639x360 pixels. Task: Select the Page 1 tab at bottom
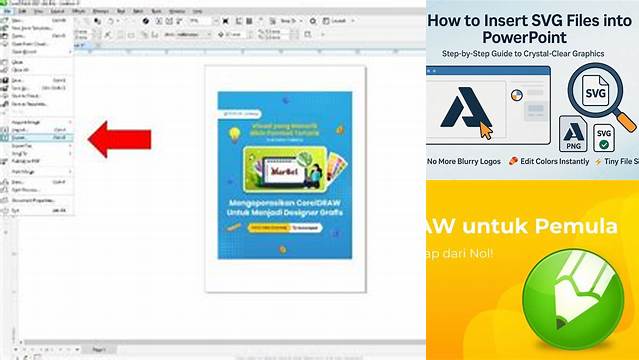pos(99,349)
